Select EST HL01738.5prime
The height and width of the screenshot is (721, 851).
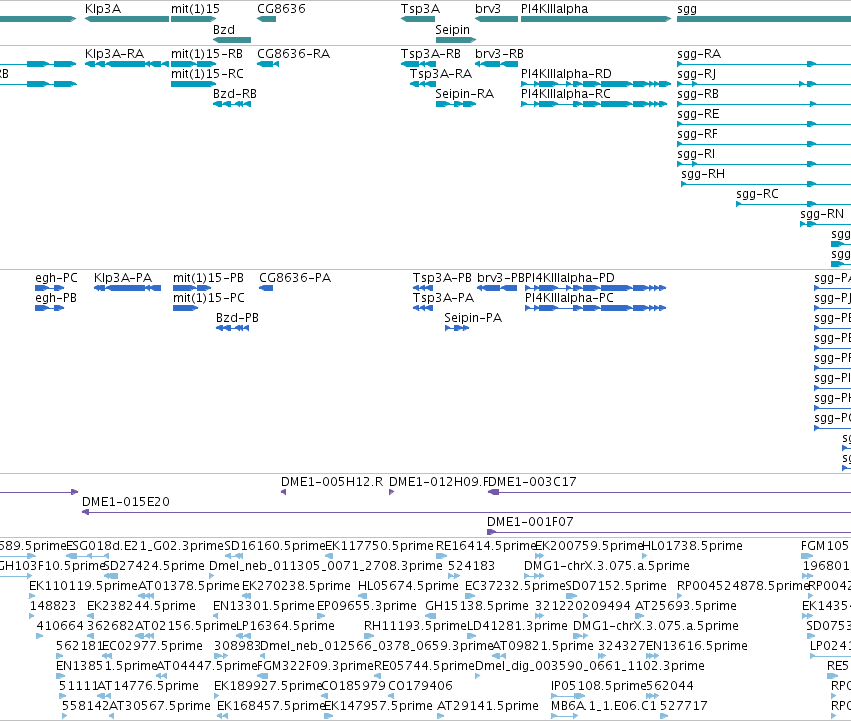[x=645, y=556]
